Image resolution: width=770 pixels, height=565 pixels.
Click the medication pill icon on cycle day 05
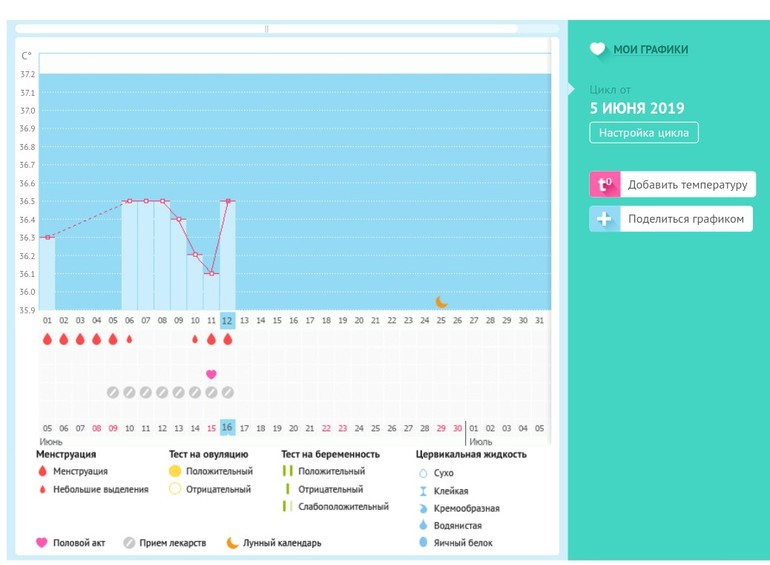click(x=113, y=393)
